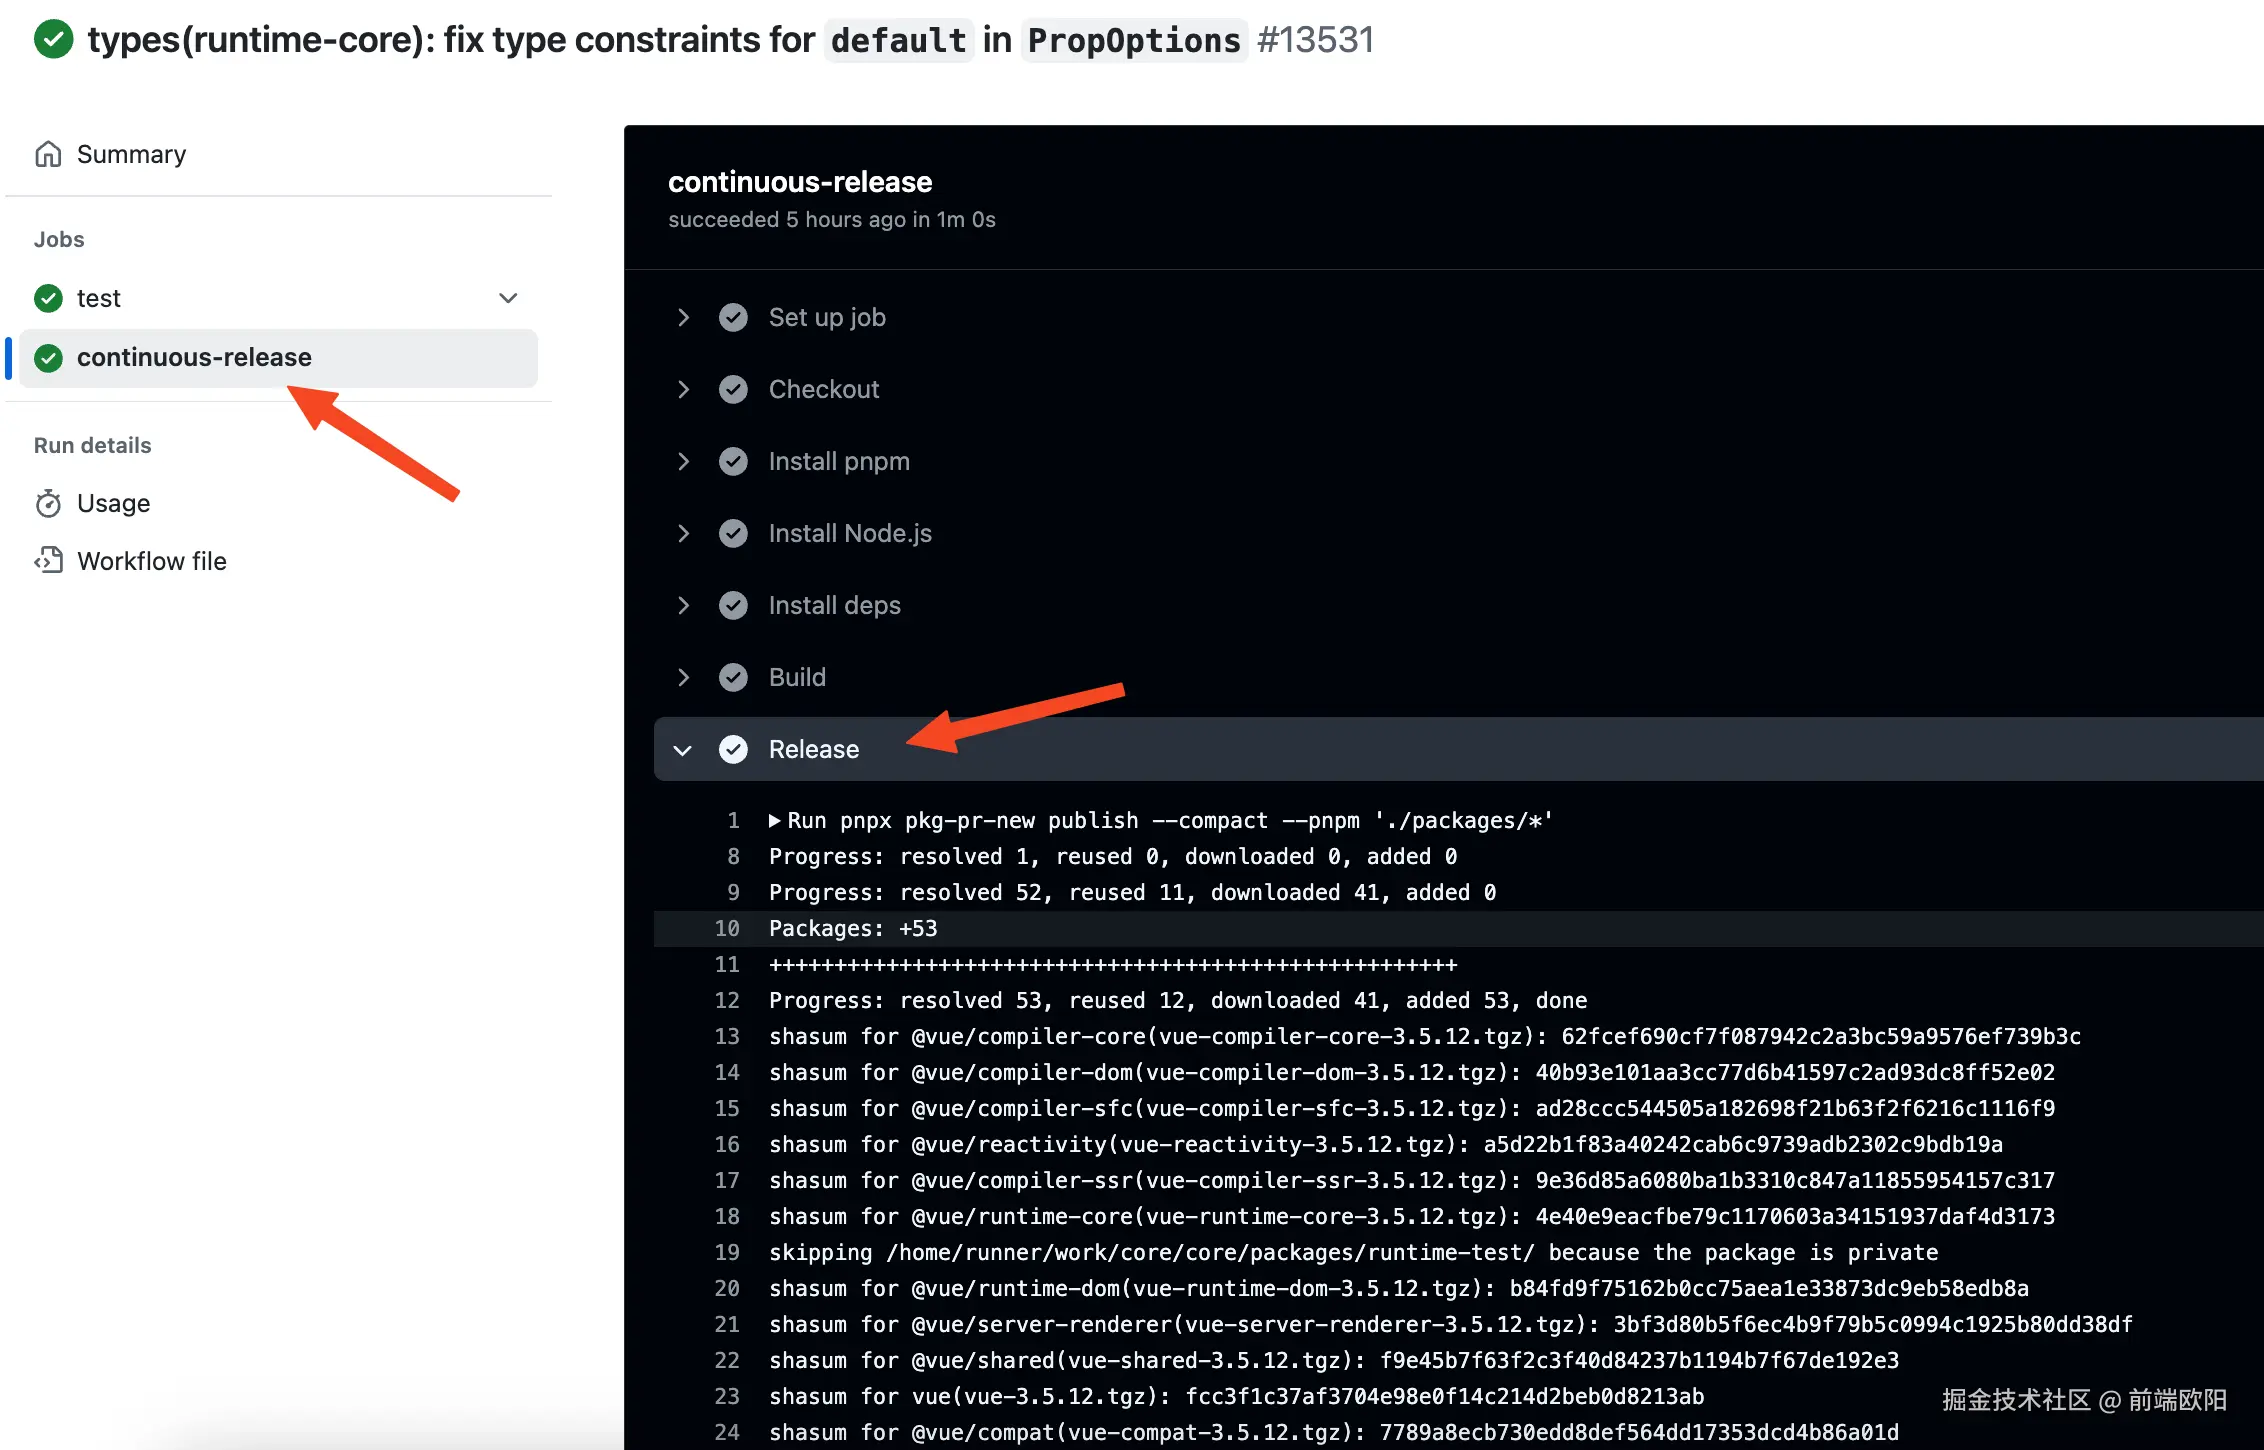This screenshot has height=1450, width=2264.
Task: Select the continuous-release job
Action: (194, 357)
